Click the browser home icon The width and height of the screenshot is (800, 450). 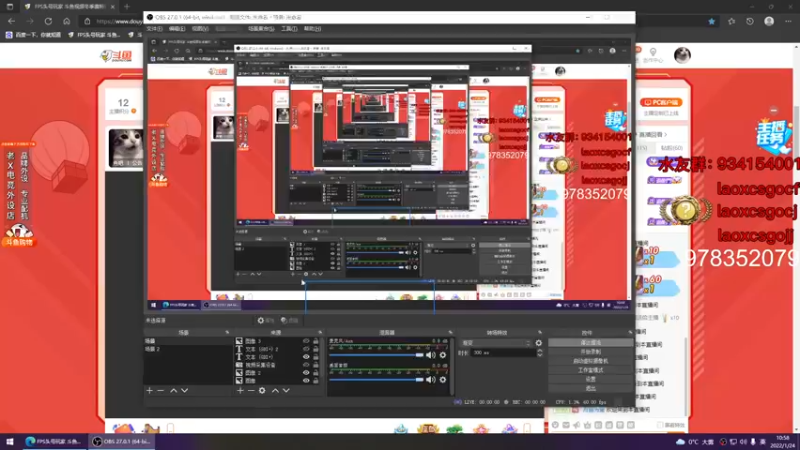66,21
